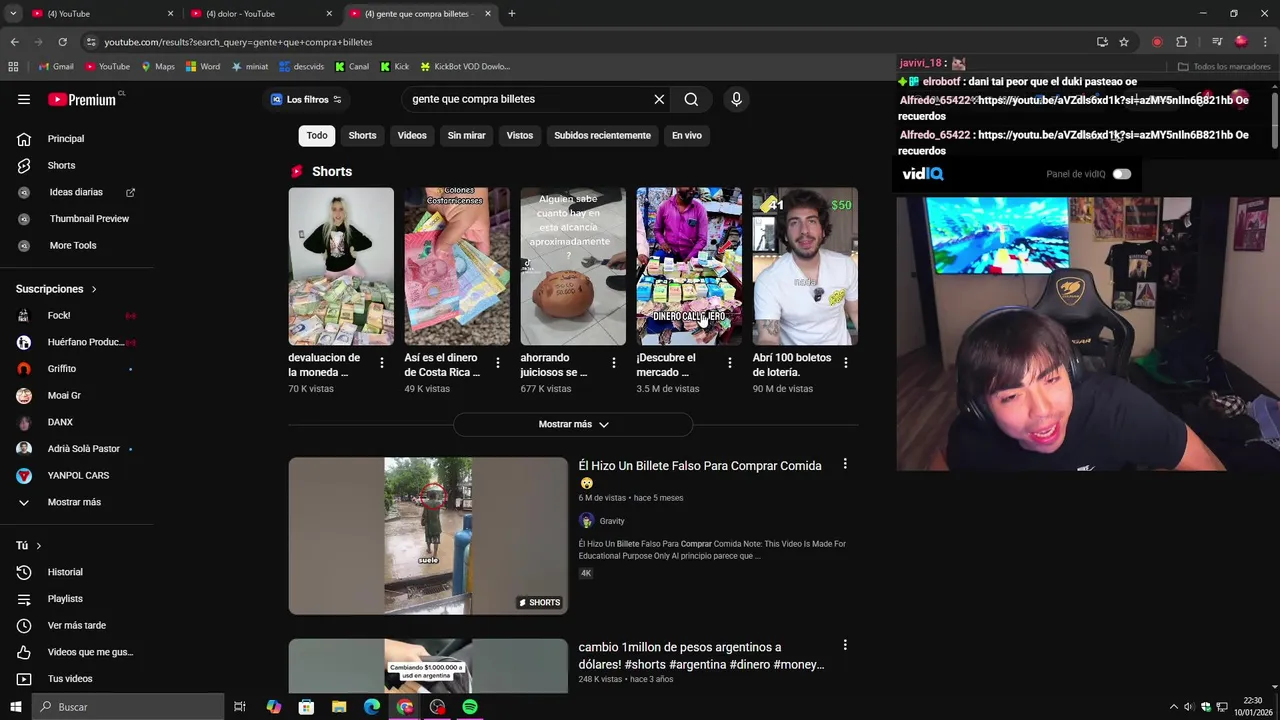Click the Windows taskbar search box
This screenshot has width=1280, height=720.
[x=128, y=707]
